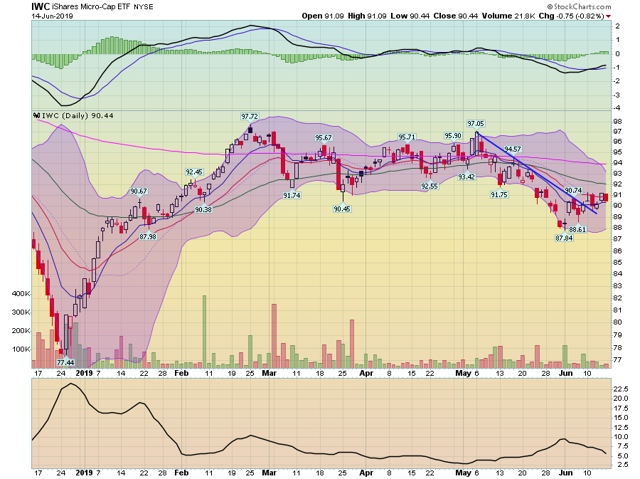The width and height of the screenshot is (640, 479).
Task: Click the IWC ticker symbol title
Action: (41, 7)
